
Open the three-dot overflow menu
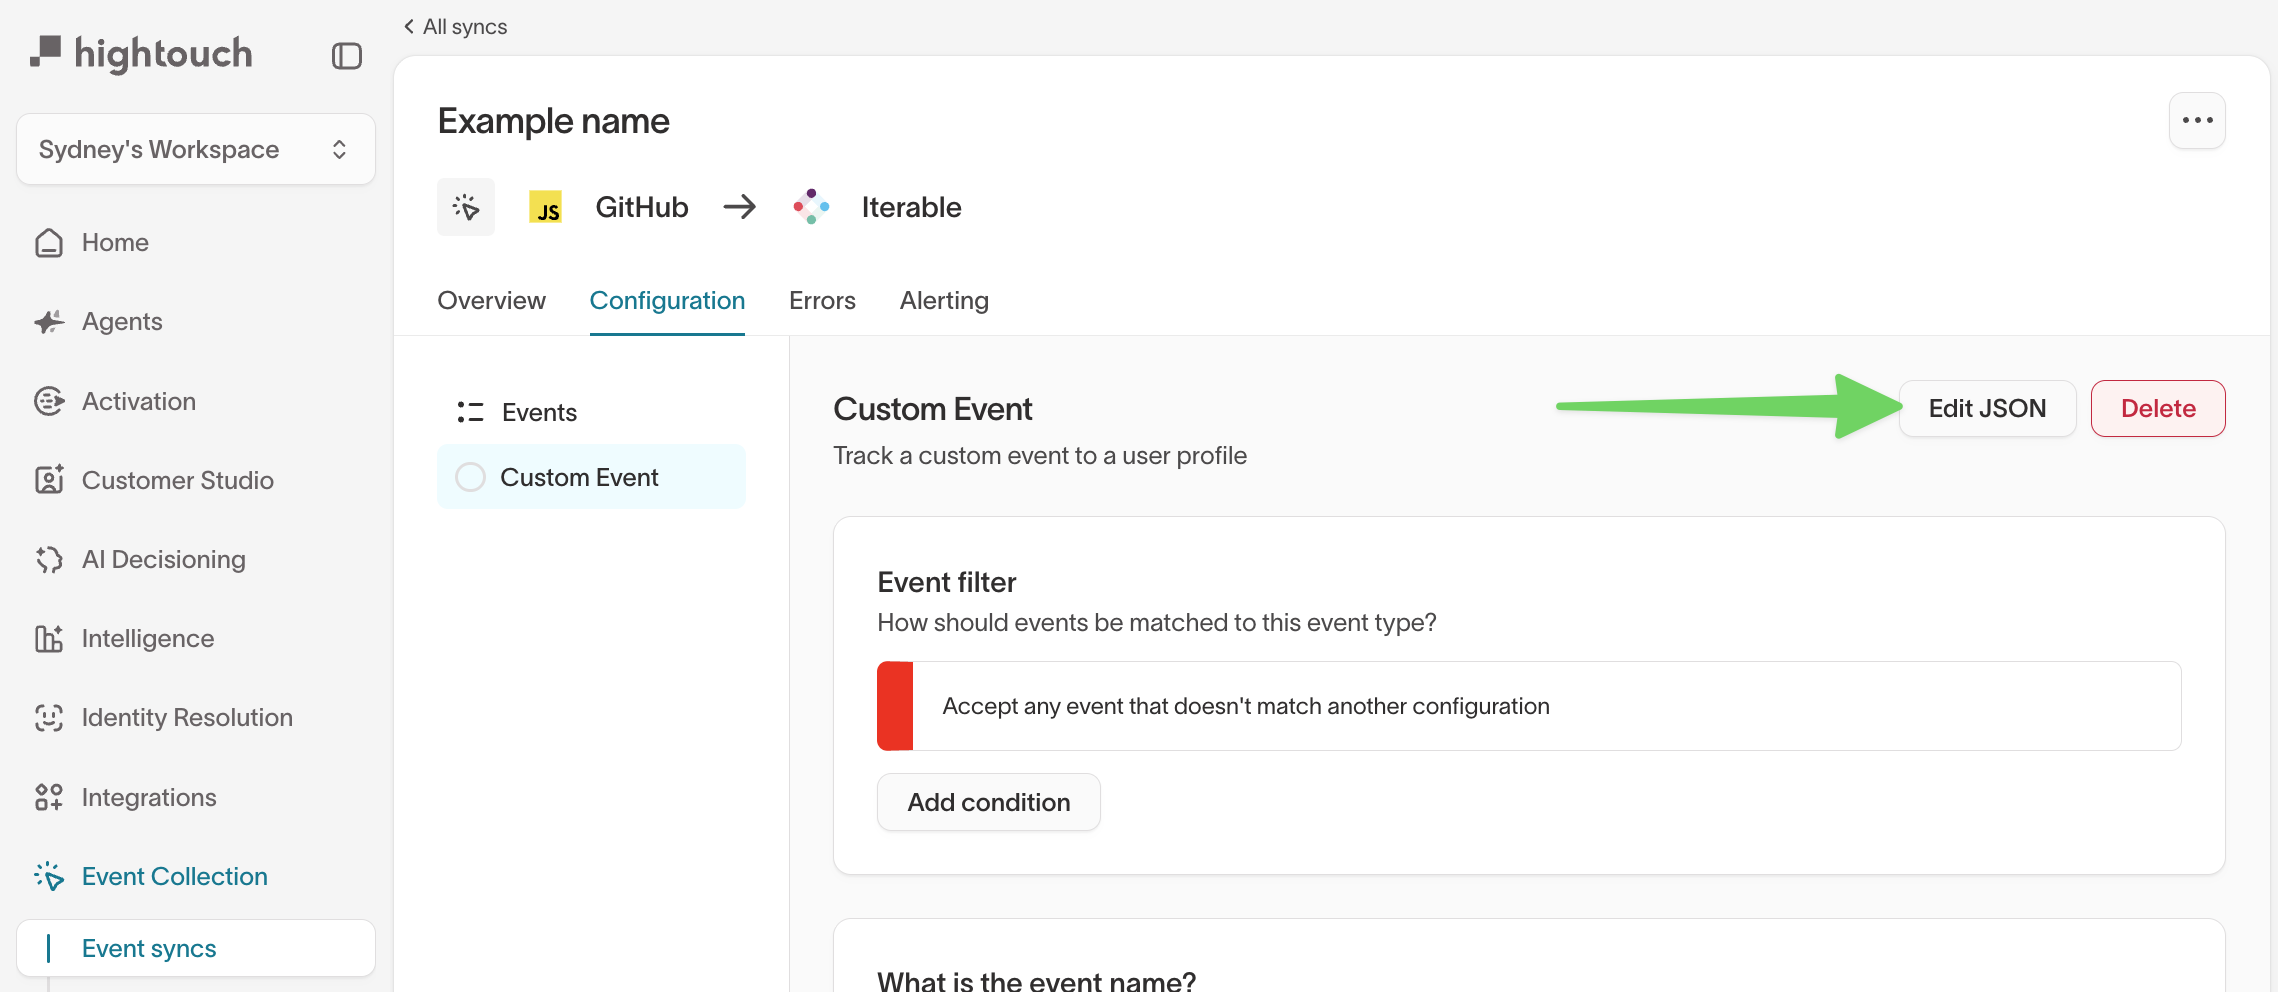(x=2197, y=120)
